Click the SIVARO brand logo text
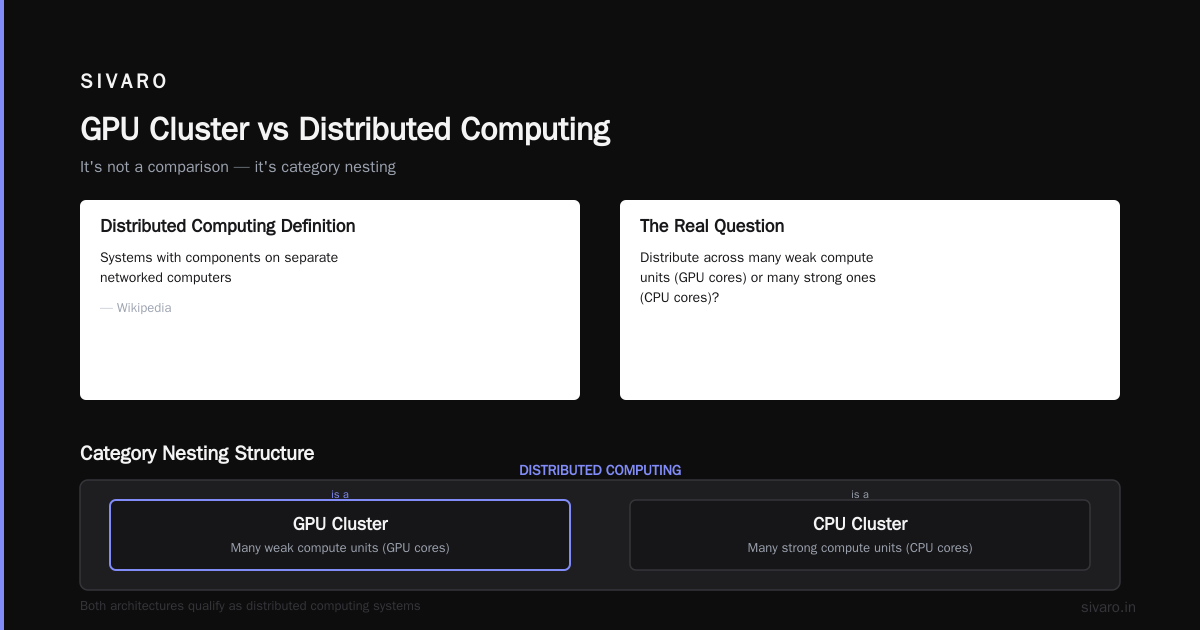 point(124,81)
